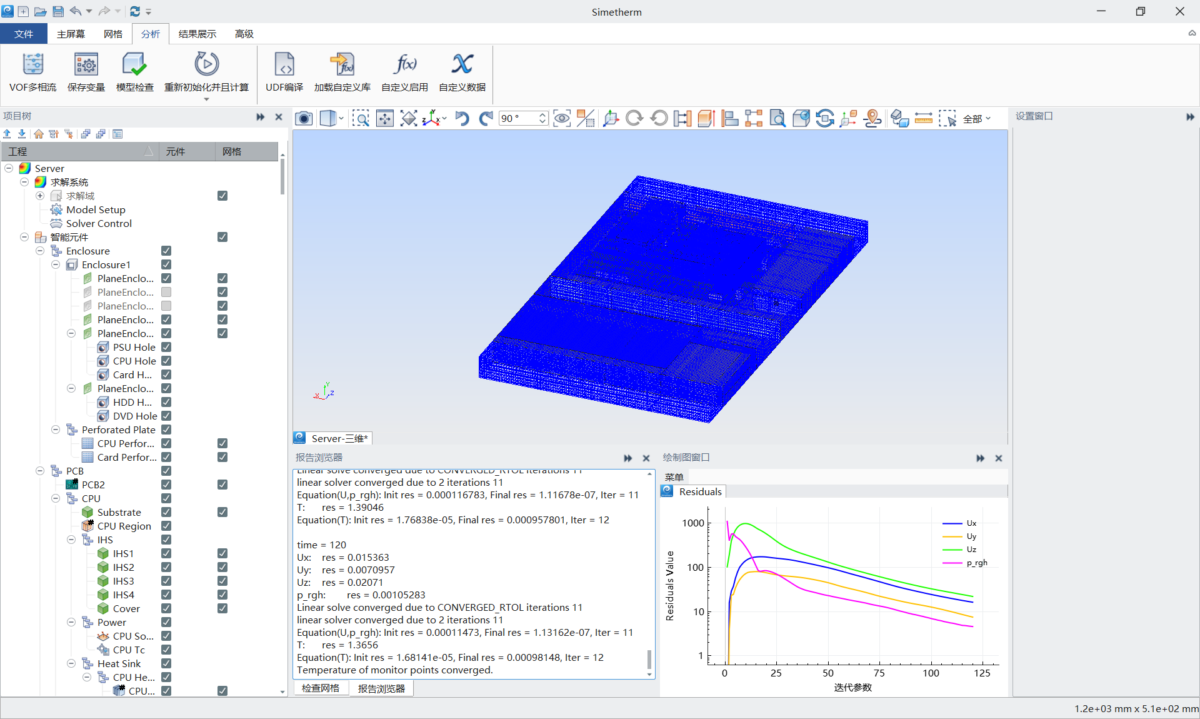Close the 报告浏览器 panel

tap(646, 457)
